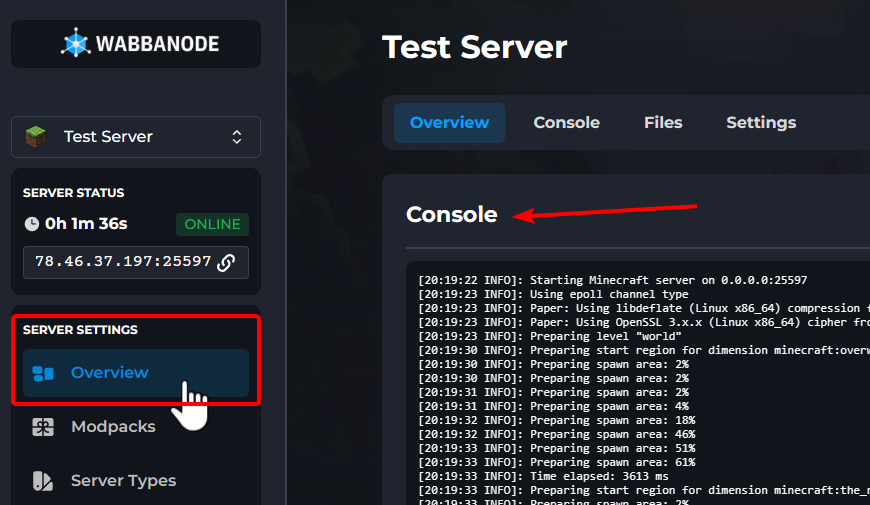Open Overview in the sidebar
The image size is (870, 505).
(136, 373)
